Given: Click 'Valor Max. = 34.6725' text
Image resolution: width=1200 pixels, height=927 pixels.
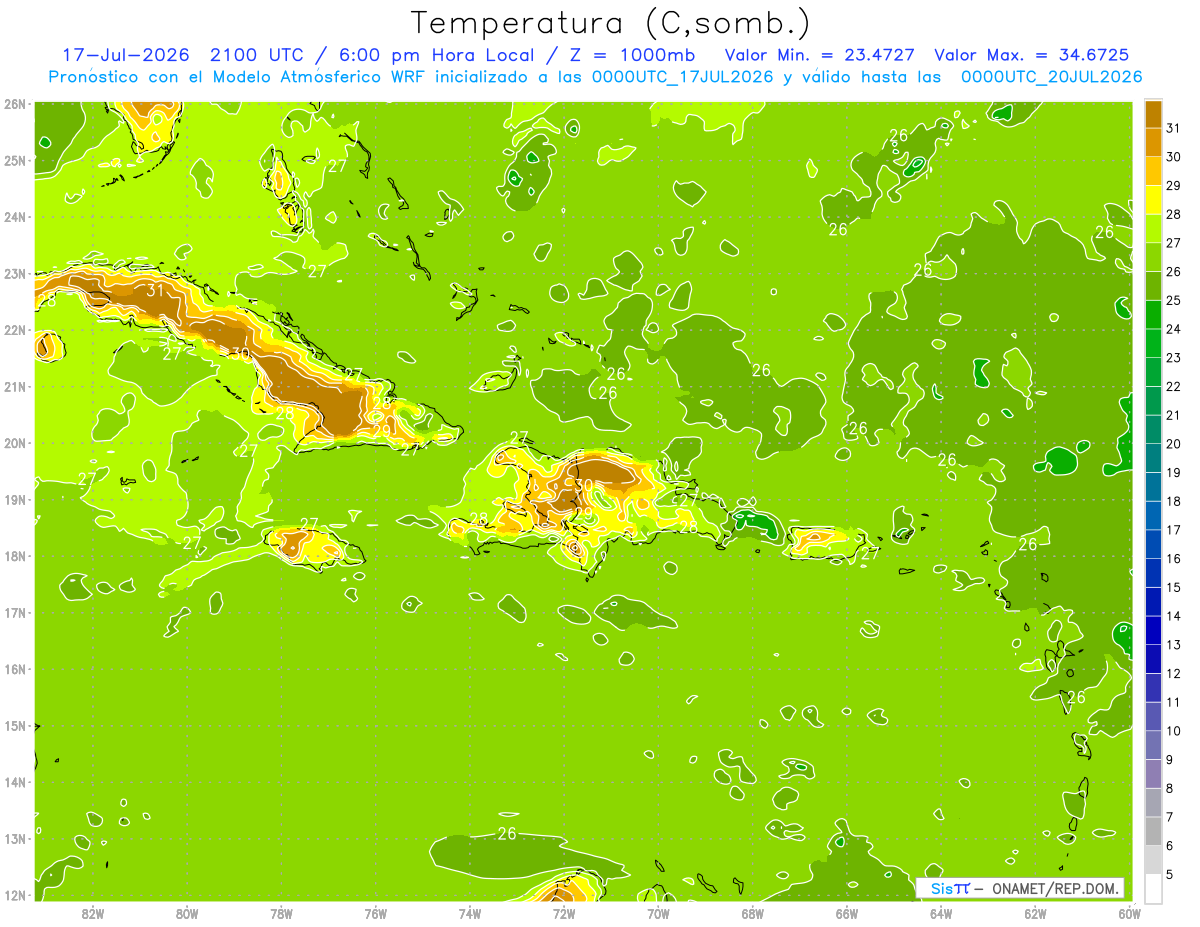Looking at the screenshot, I should (1032, 55).
